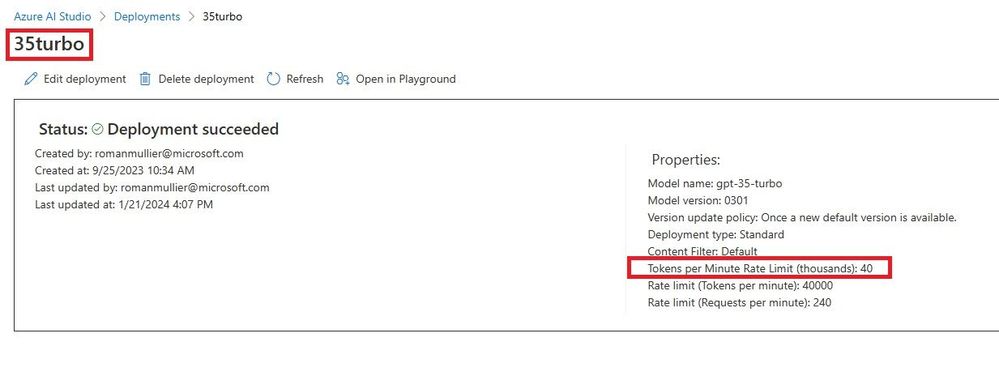
Task: Click the Open in Playground icon
Action: (343, 79)
